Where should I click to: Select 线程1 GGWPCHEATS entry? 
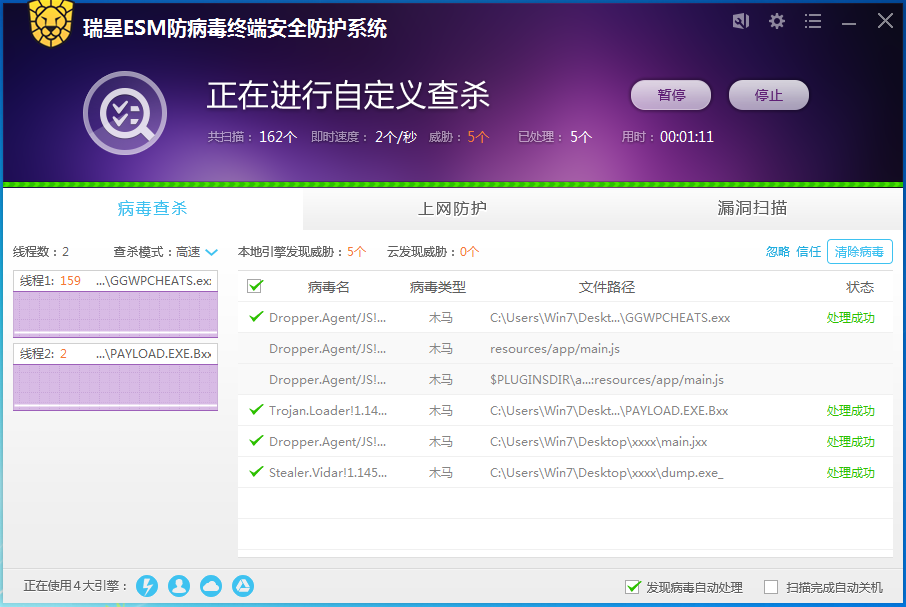(116, 281)
